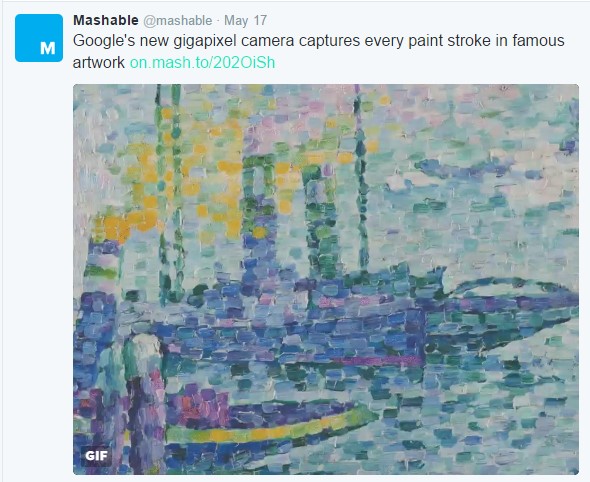Play the pointillist painting GIF

tap(326, 279)
